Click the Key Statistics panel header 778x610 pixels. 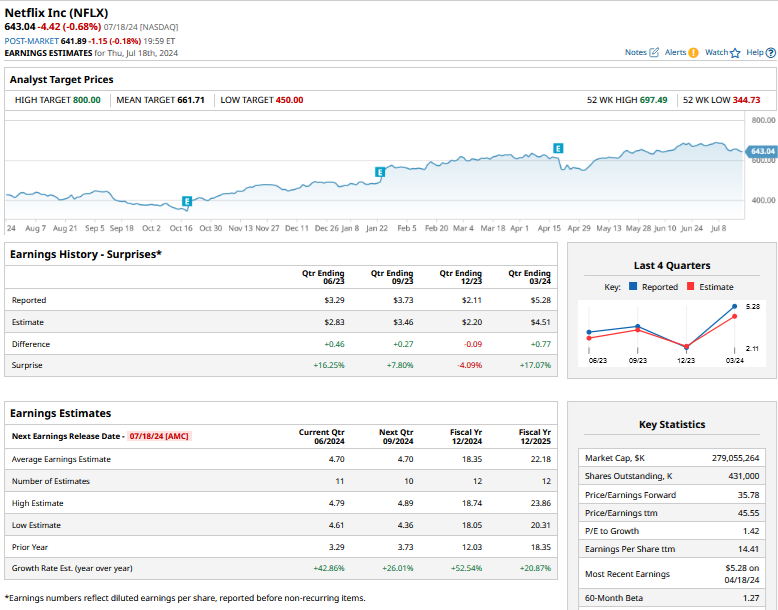coord(672,424)
